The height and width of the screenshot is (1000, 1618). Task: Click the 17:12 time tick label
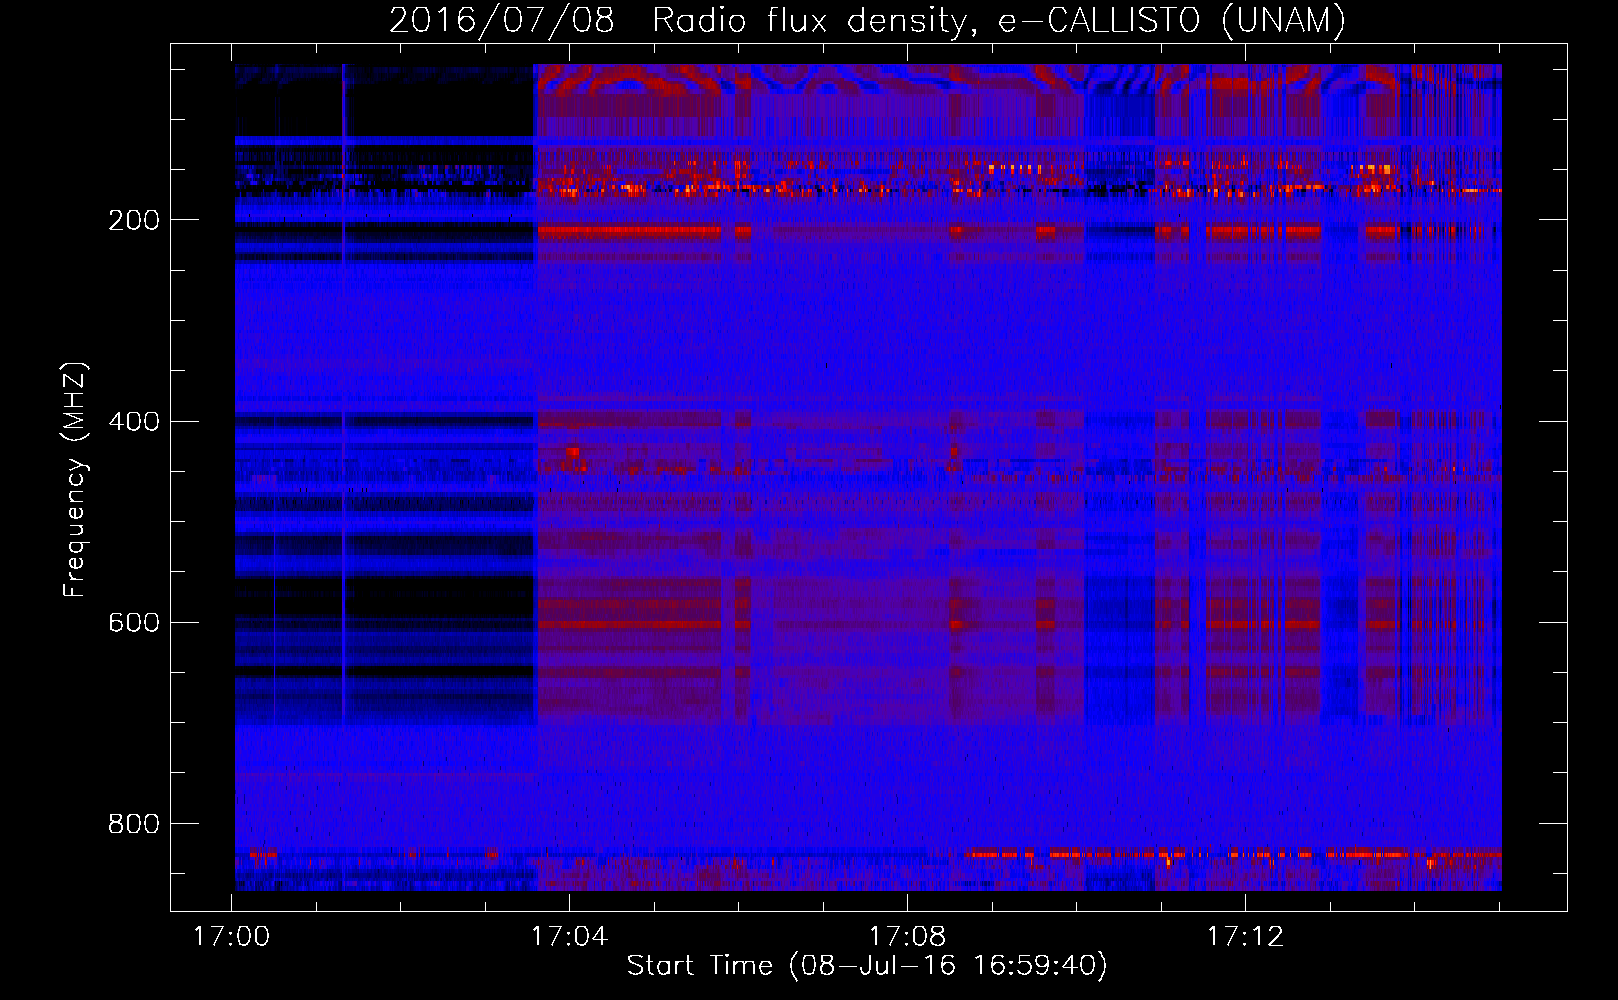[1245, 937]
